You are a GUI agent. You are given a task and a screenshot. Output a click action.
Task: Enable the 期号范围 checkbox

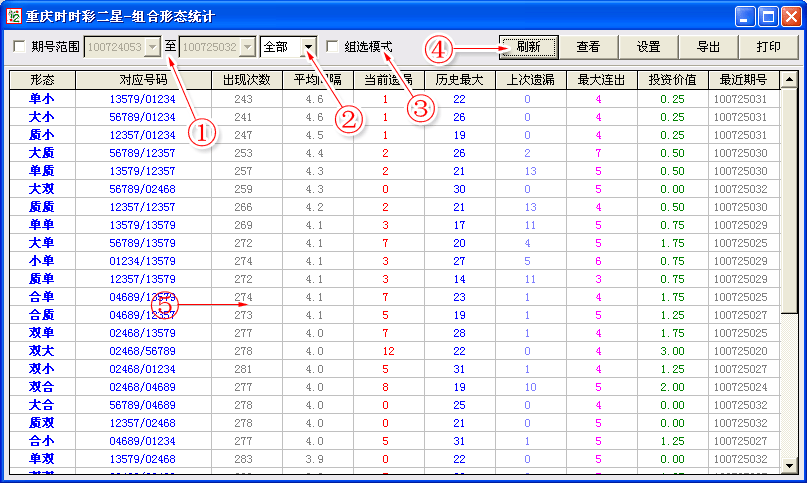[19, 47]
